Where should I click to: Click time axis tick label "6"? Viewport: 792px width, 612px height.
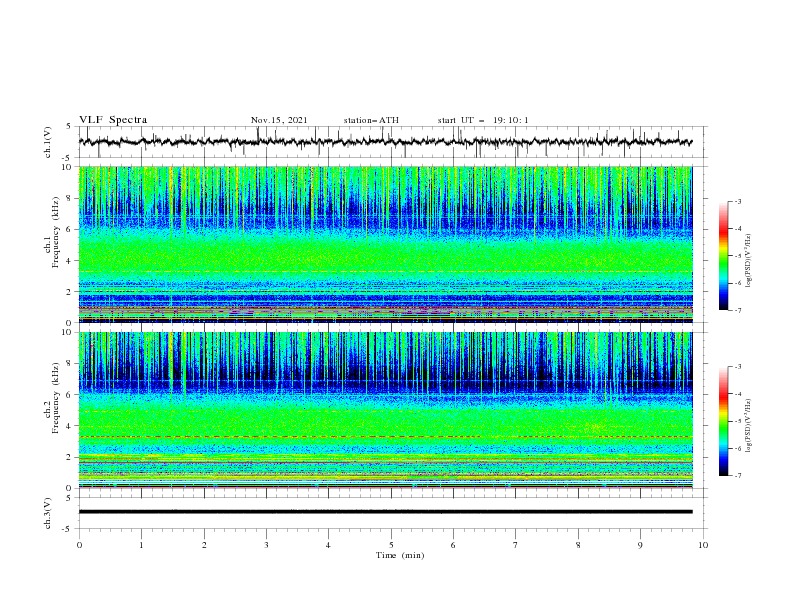pos(453,545)
